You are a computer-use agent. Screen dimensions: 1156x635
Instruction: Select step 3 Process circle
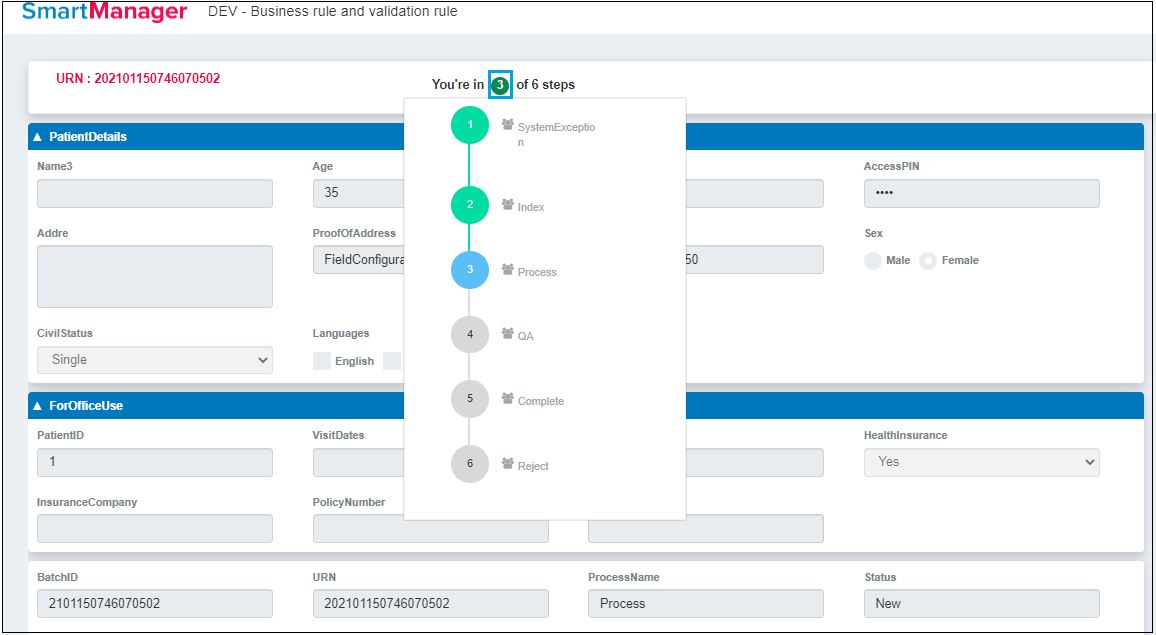point(470,270)
